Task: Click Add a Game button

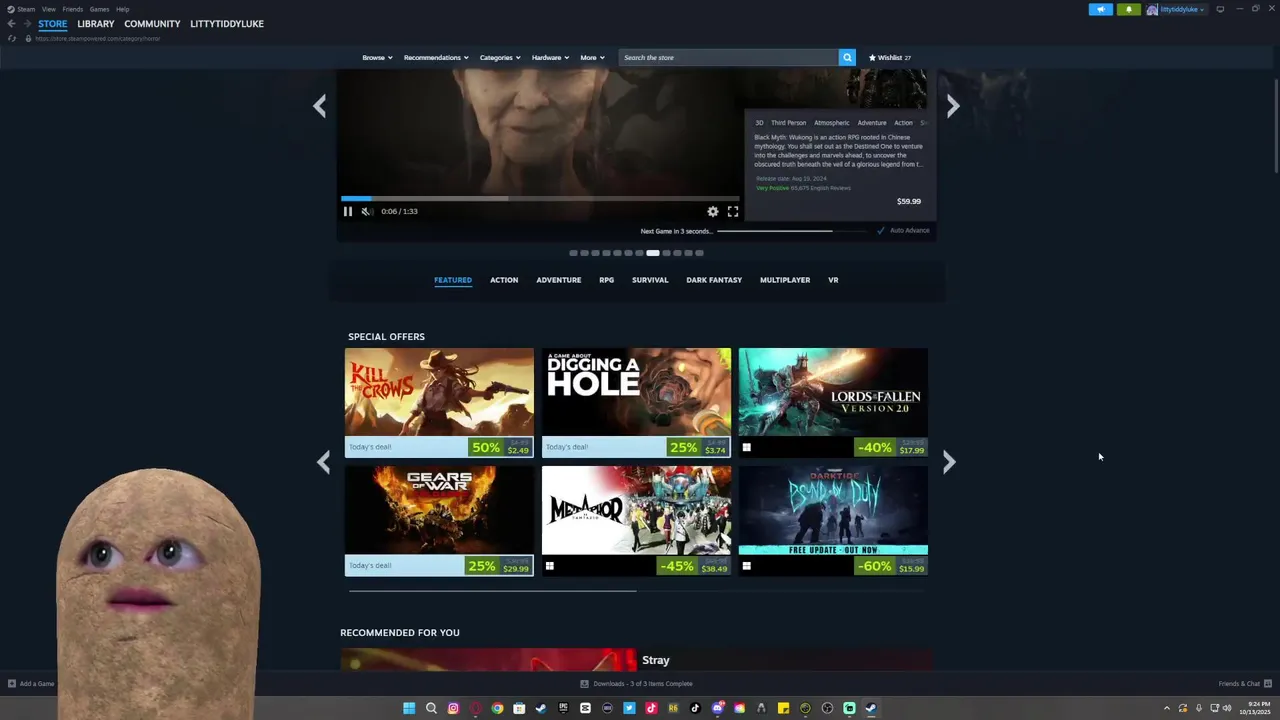Action: [x=31, y=684]
